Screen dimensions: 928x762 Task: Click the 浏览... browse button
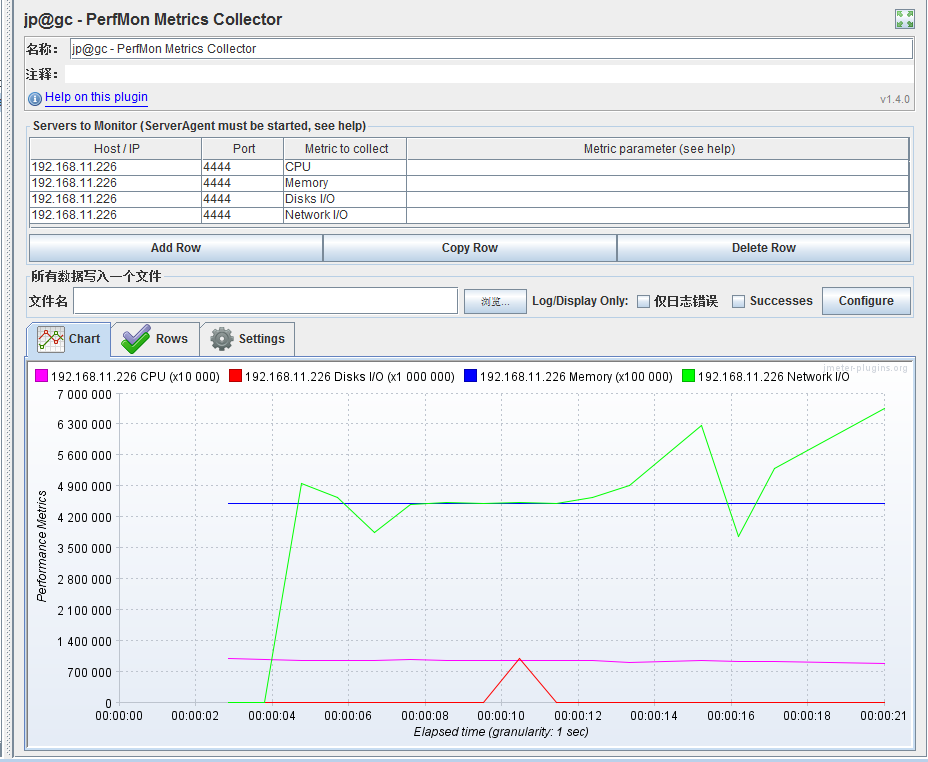pos(495,302)
